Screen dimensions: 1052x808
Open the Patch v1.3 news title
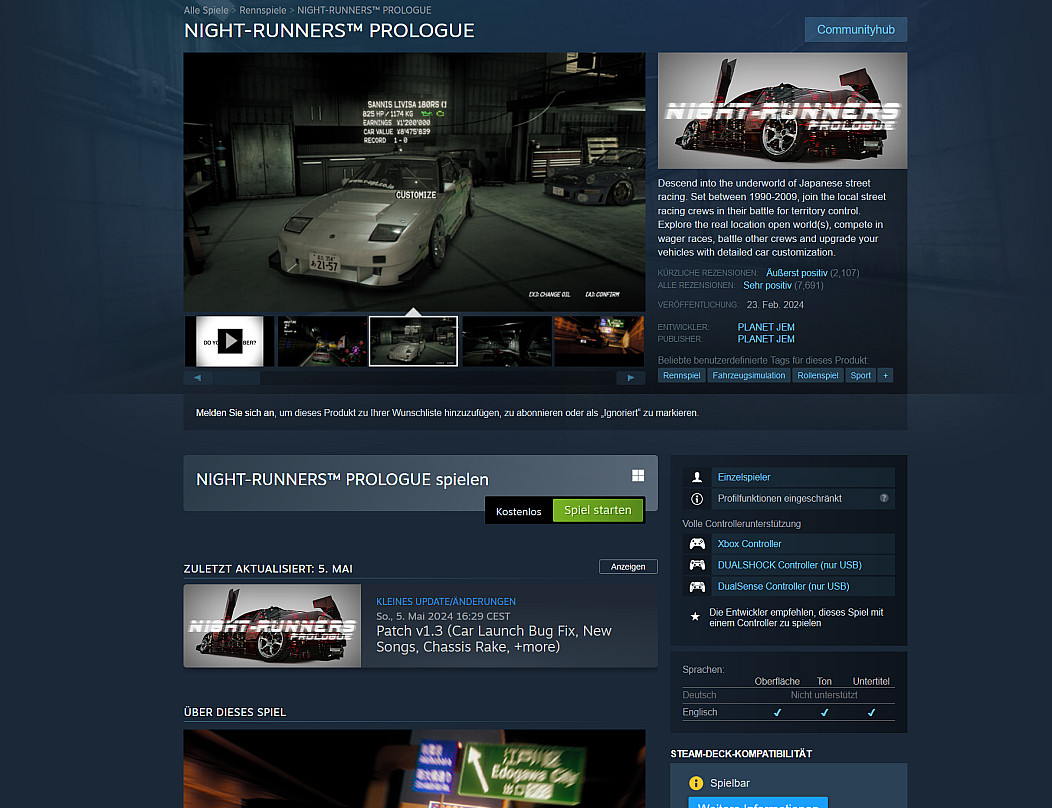494,639
